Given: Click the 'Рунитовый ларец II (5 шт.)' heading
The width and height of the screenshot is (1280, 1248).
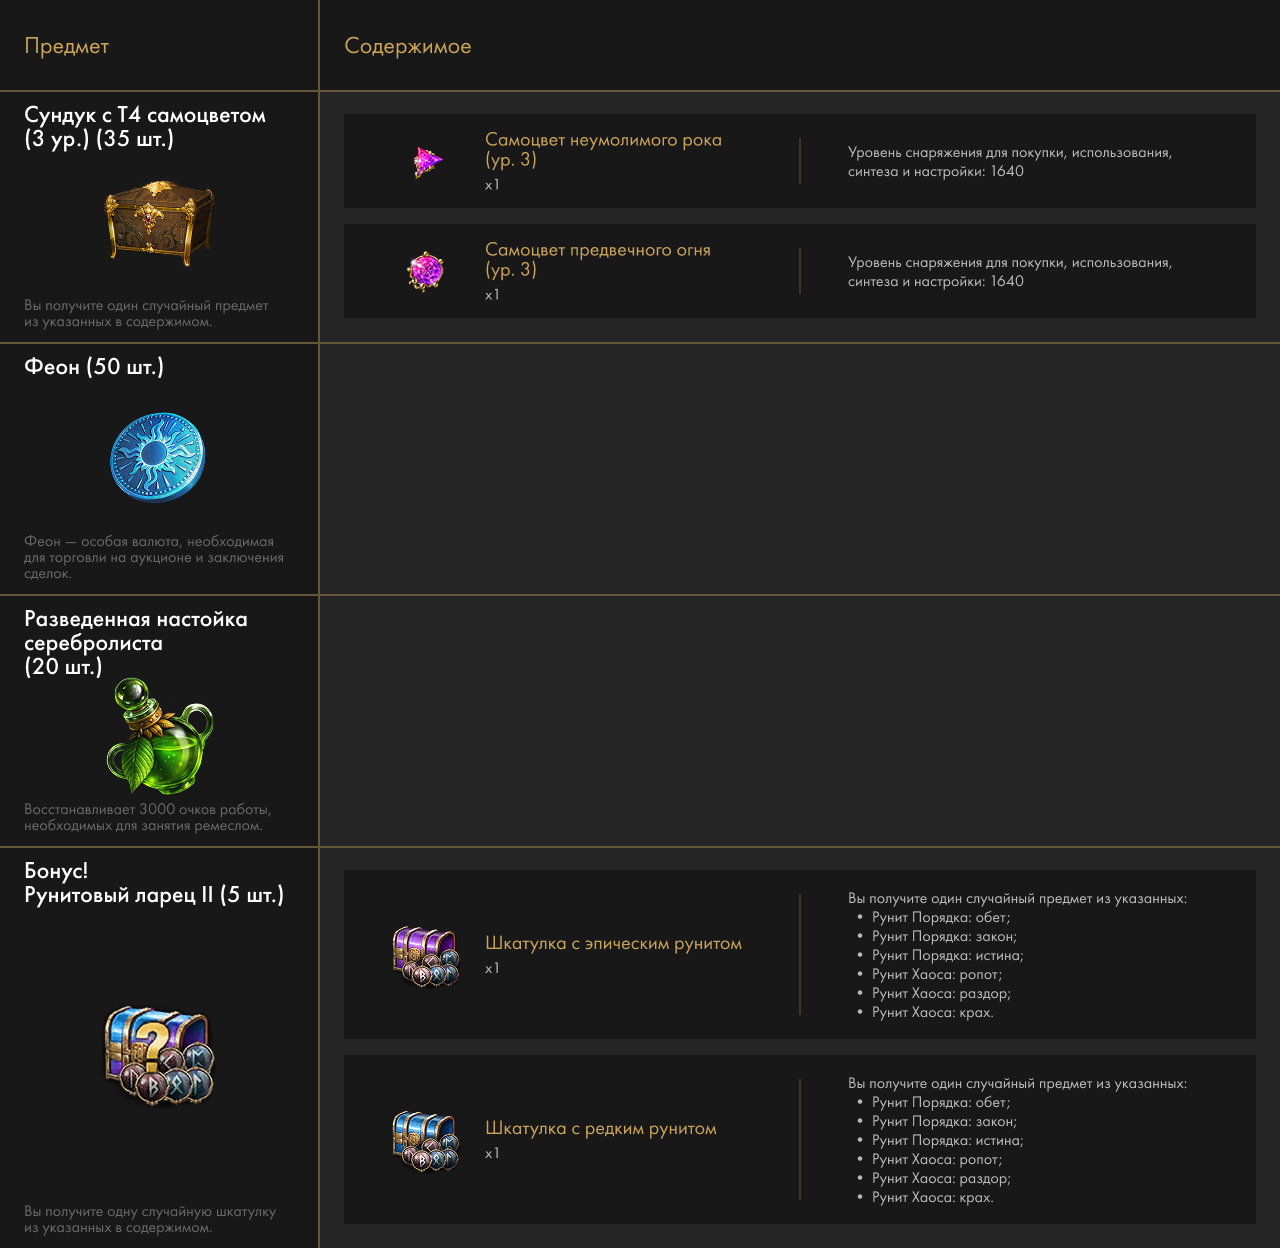Looking at the screenshot, I should 154,894.
